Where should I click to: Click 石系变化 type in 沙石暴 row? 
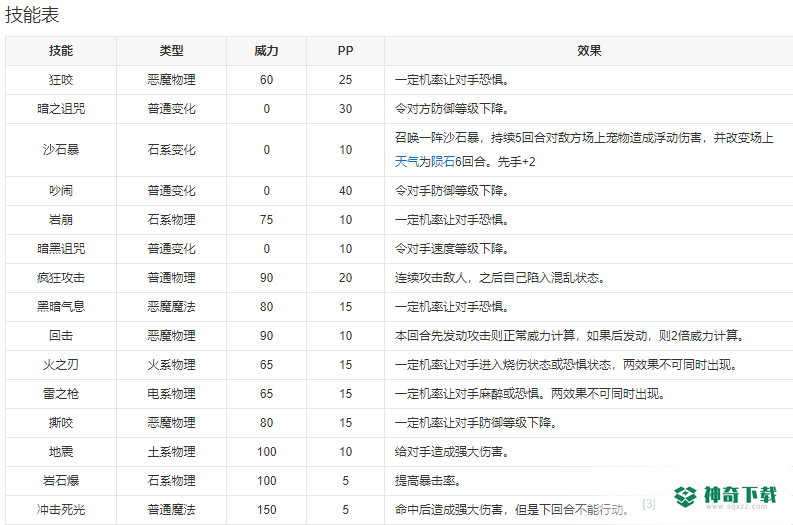click(171, 150)
